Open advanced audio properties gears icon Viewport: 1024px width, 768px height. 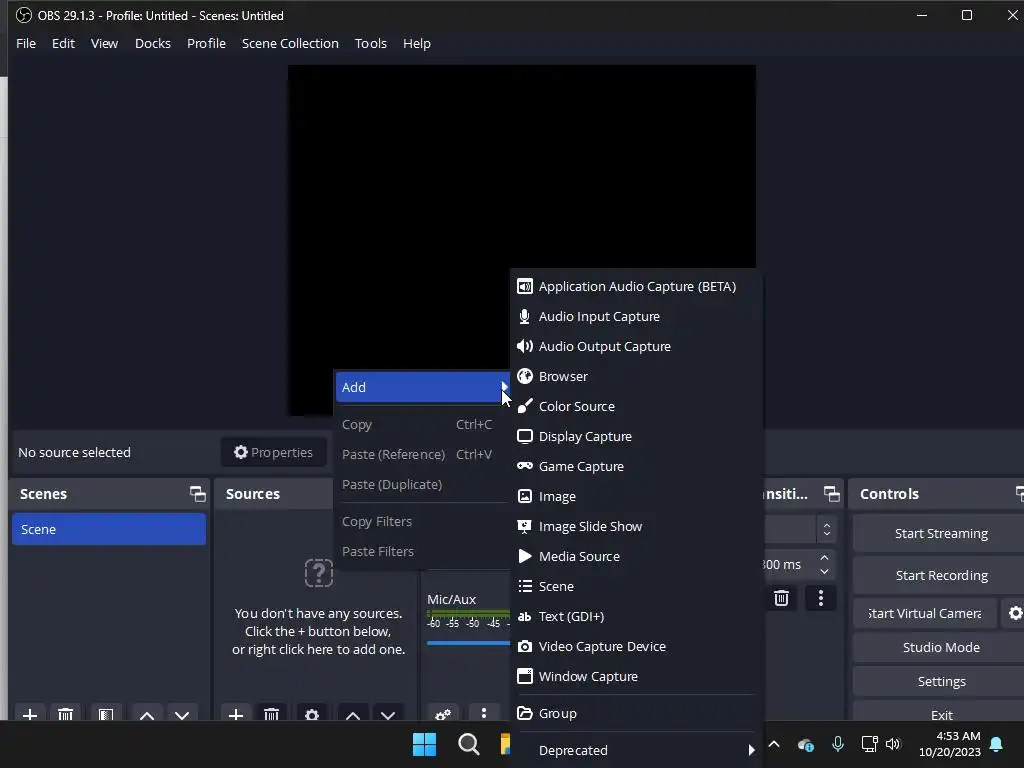point(443,714)
